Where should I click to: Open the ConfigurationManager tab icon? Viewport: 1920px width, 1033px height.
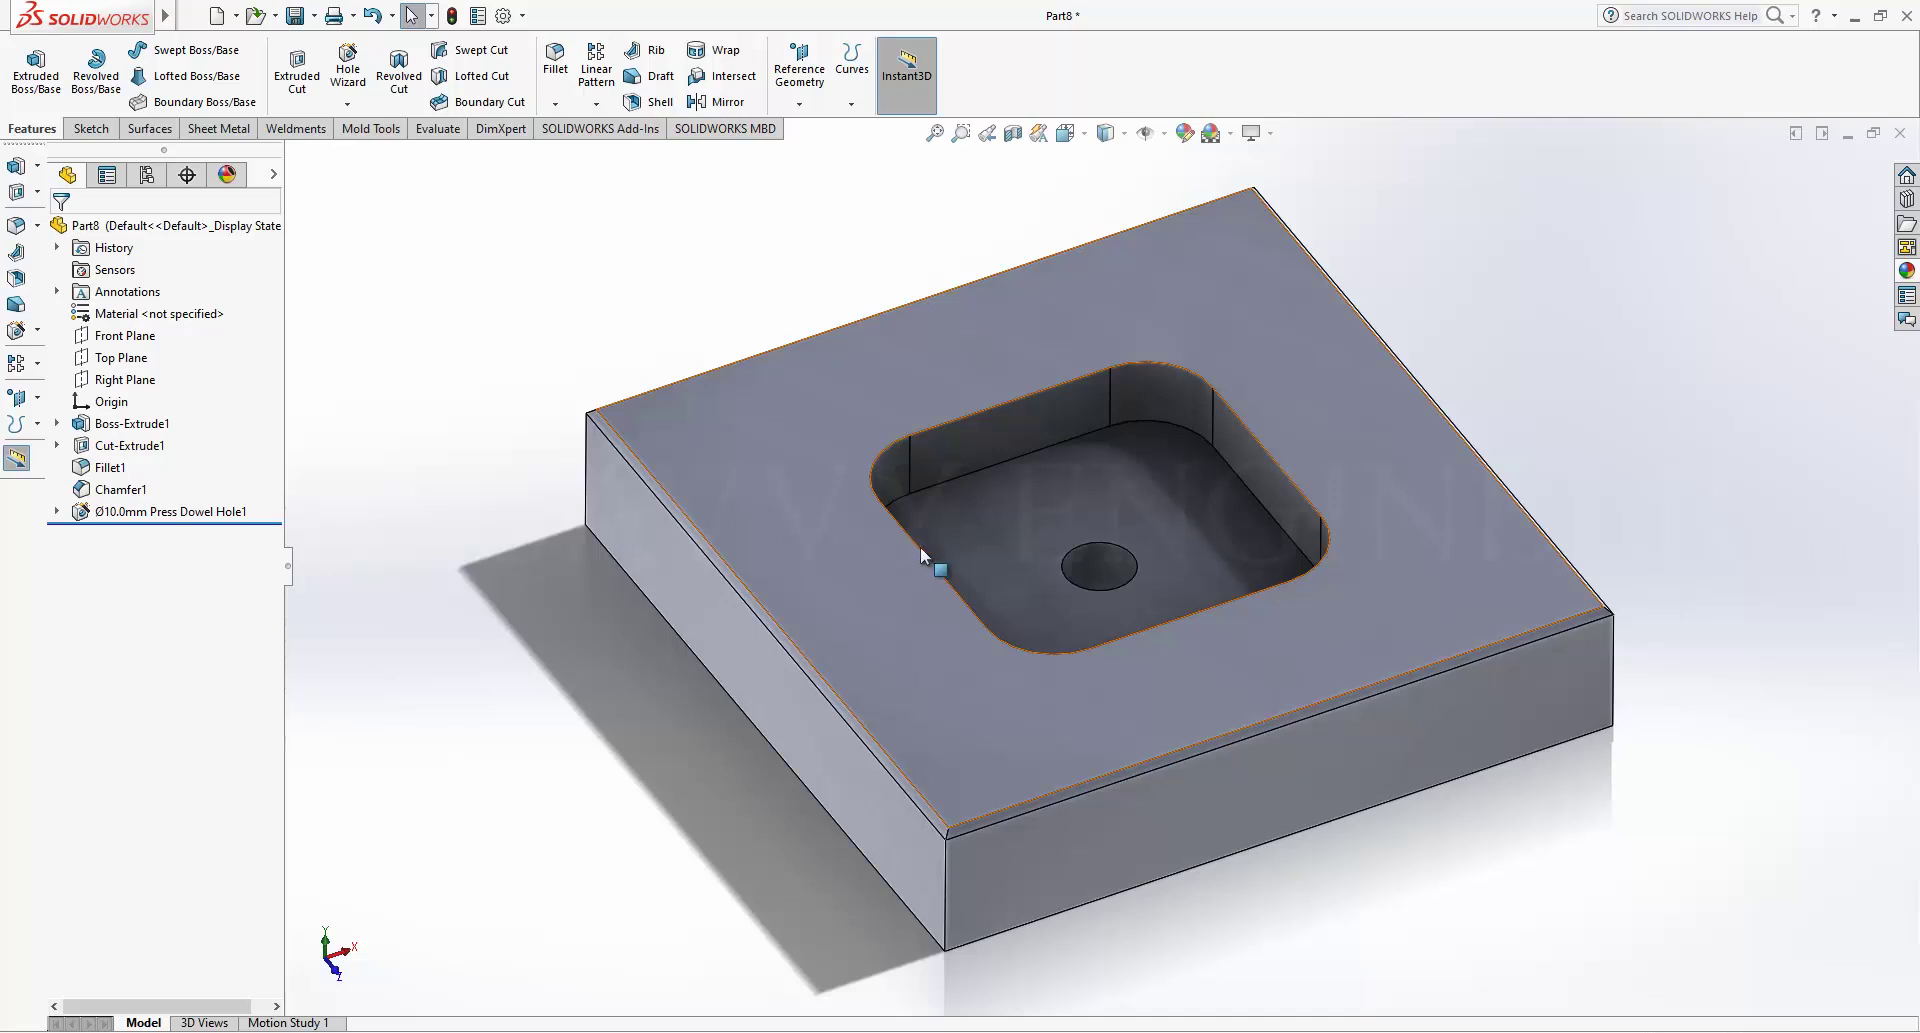(147, 175)
